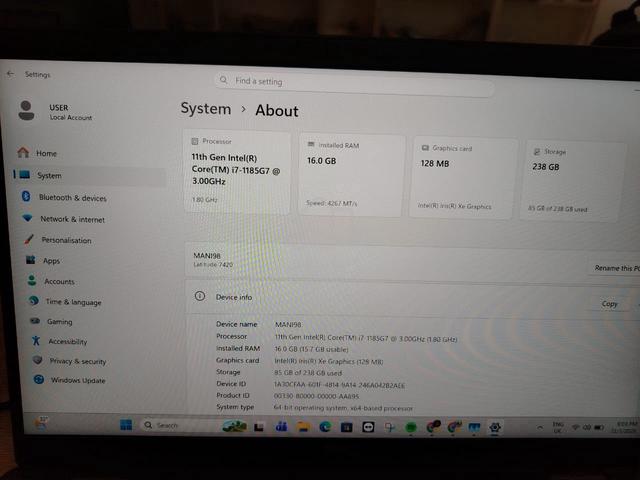This screenshot has height=480, width=640.
Task: Click the Processor info card
Action: (237, 171)
